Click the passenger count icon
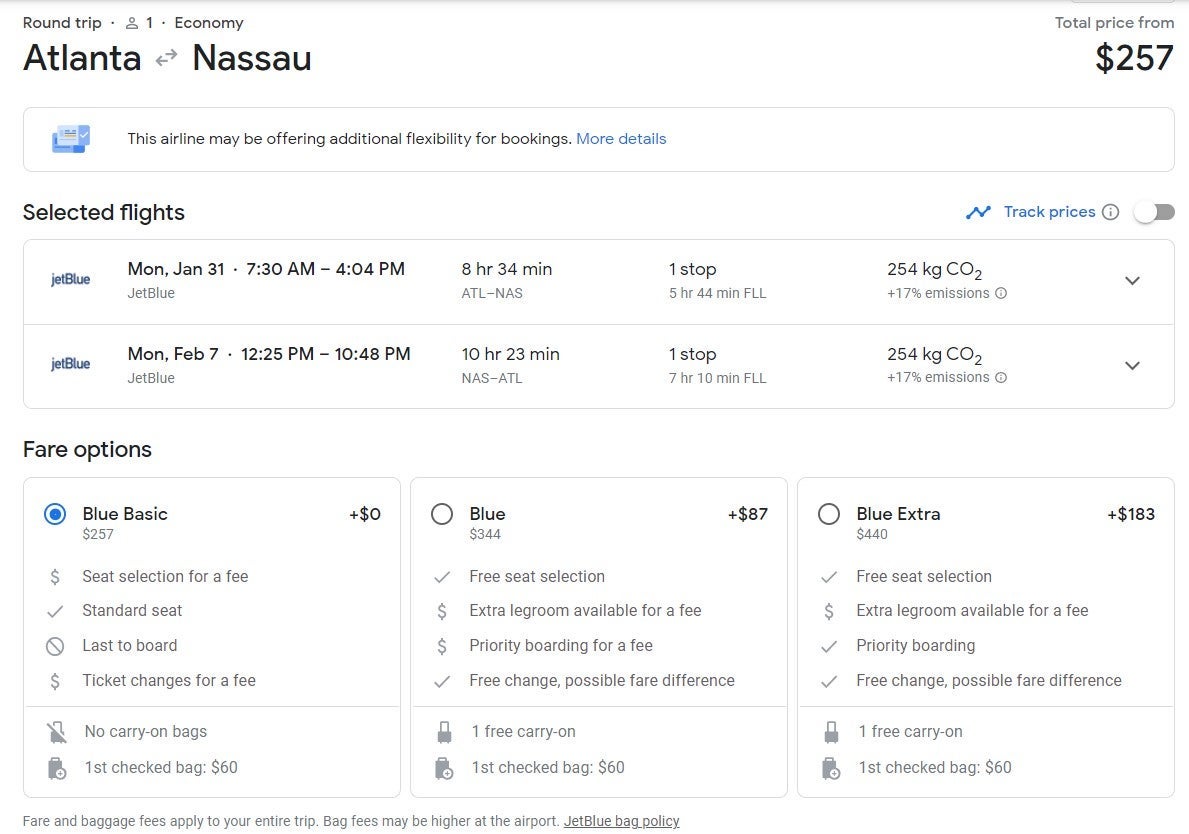Screen dimensions: 1189x834 pos(132,23)
